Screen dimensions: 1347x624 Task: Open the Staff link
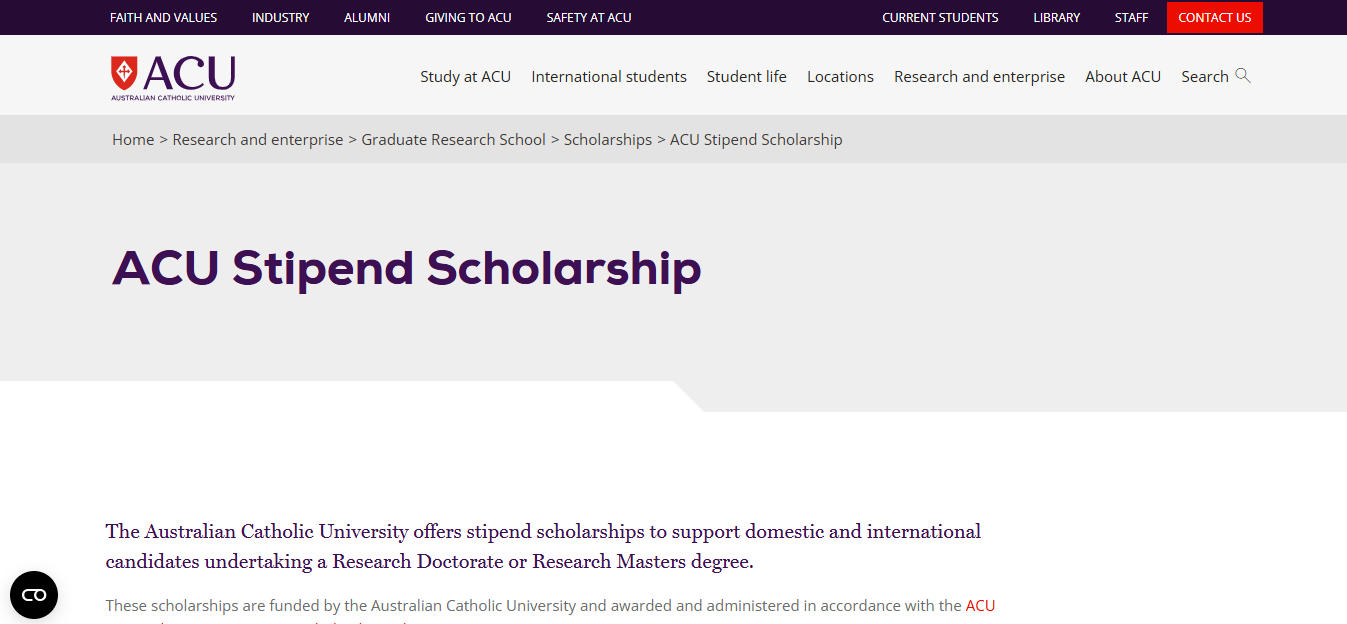tap(1132, 17)
